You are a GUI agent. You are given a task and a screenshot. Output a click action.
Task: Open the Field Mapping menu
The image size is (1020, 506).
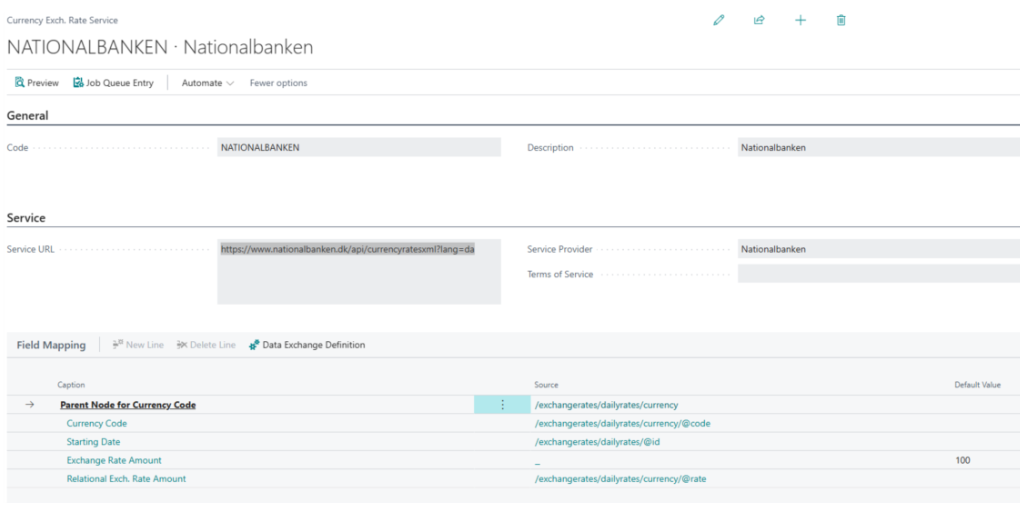(51, 345)
